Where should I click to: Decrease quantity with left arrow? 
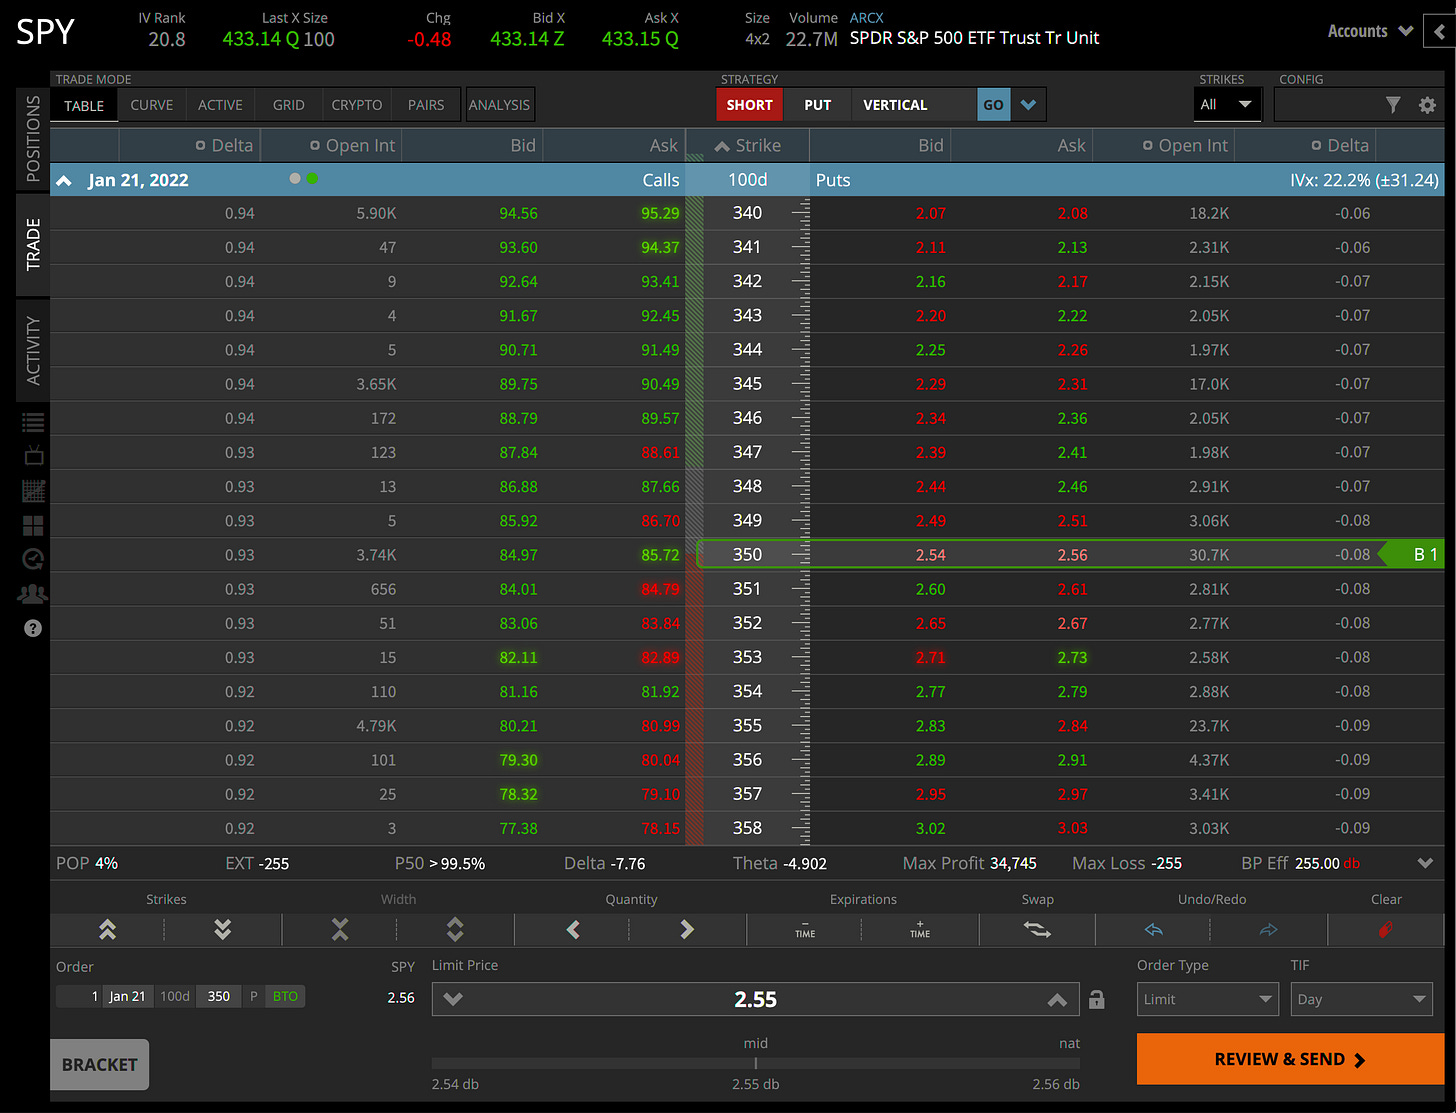click(x=573, y=930)
